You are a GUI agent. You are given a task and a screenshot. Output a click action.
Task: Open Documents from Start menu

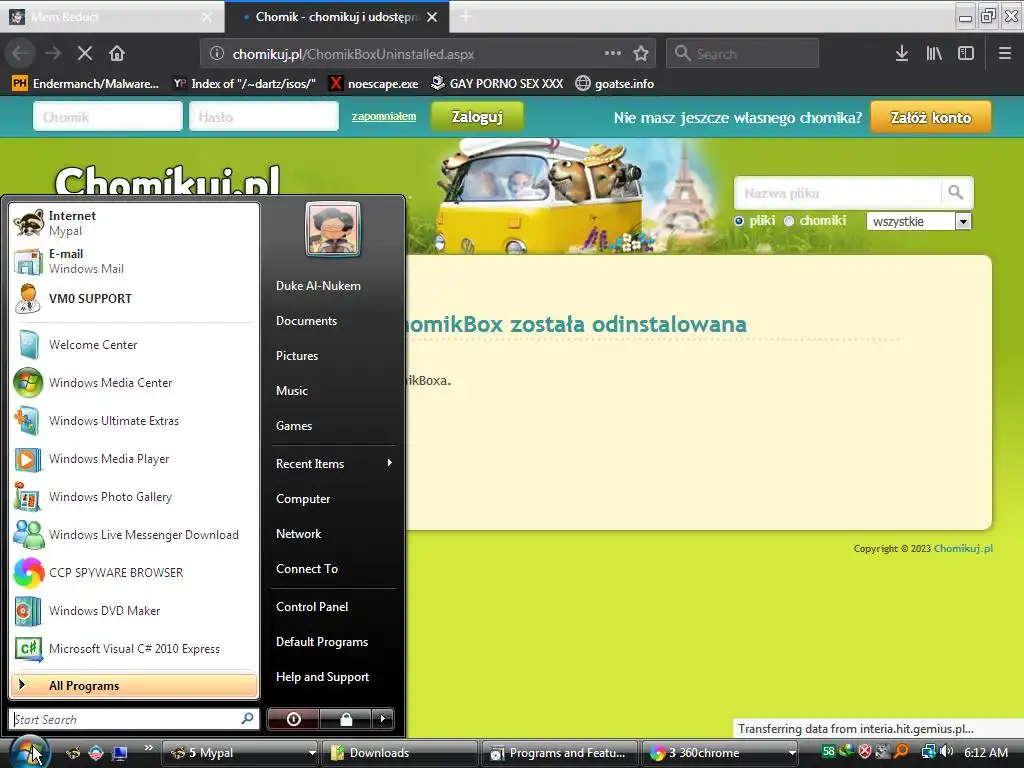[306, 321]
